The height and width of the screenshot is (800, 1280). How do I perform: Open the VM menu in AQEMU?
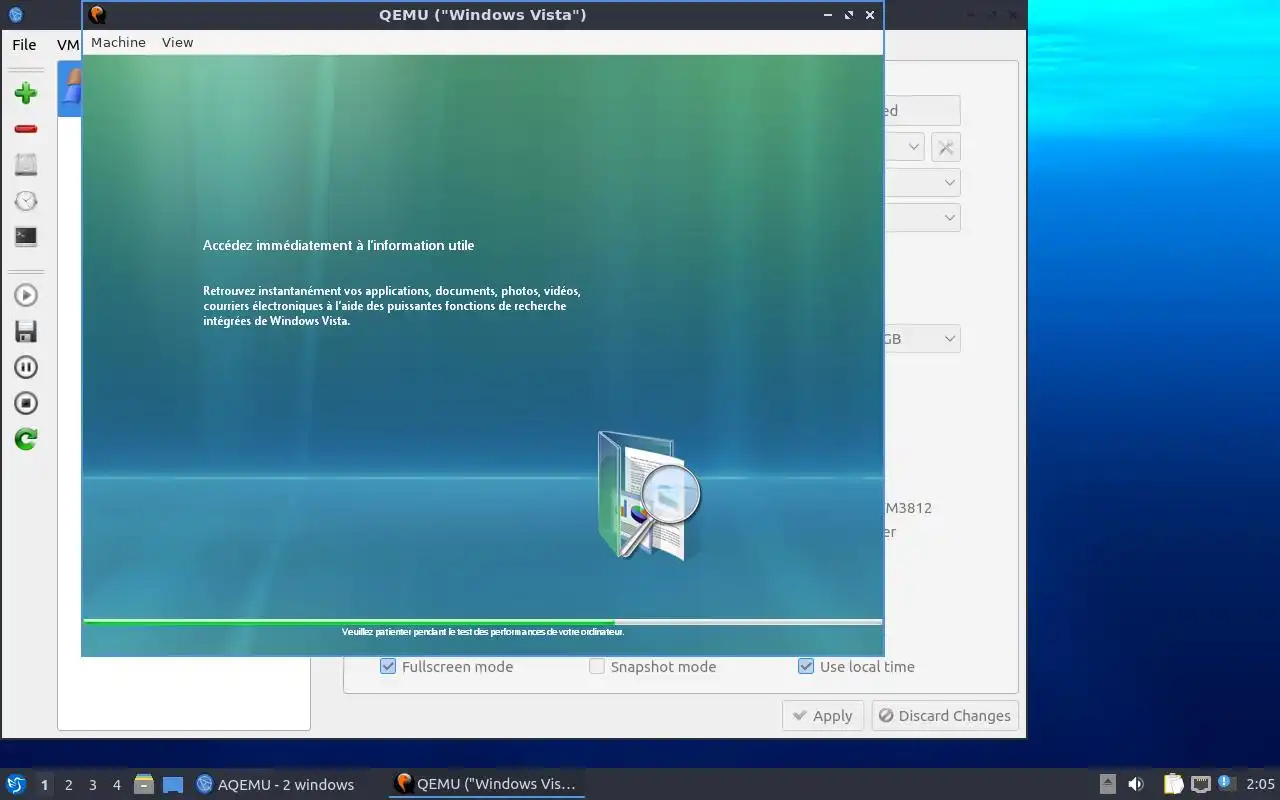68,44
